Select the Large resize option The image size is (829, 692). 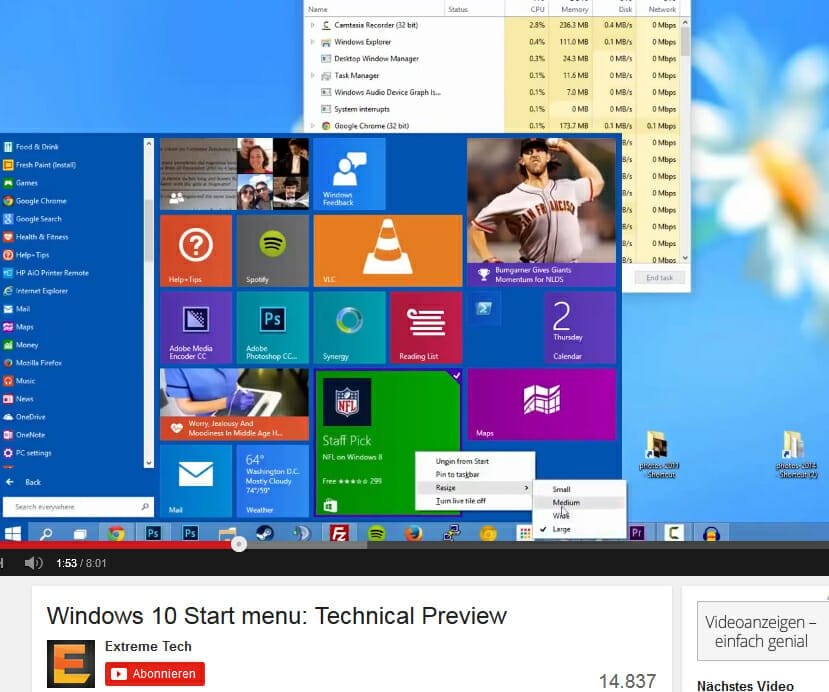[561, 529]
